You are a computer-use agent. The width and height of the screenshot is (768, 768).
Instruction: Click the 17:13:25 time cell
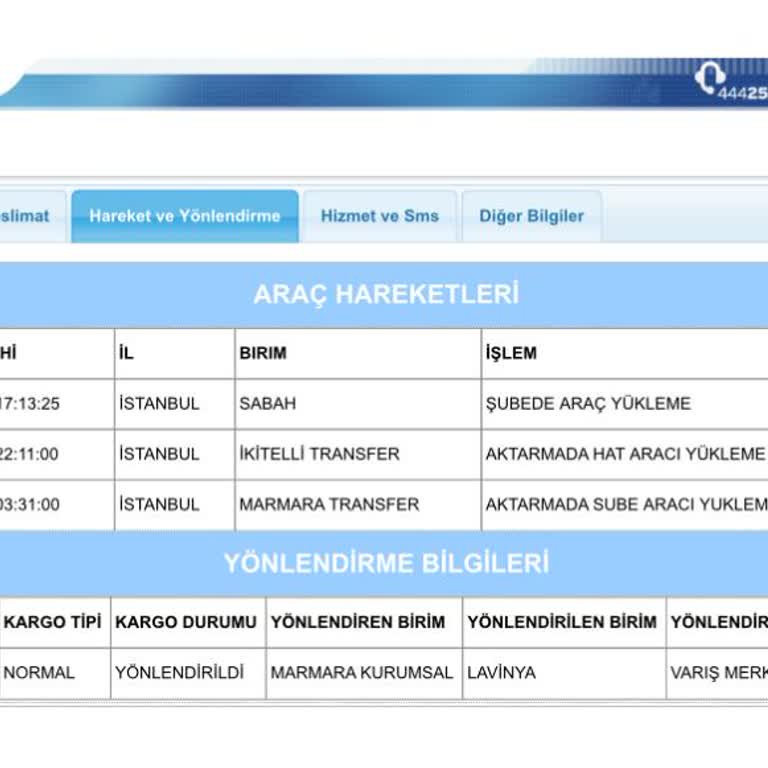(x=57, y=404)
